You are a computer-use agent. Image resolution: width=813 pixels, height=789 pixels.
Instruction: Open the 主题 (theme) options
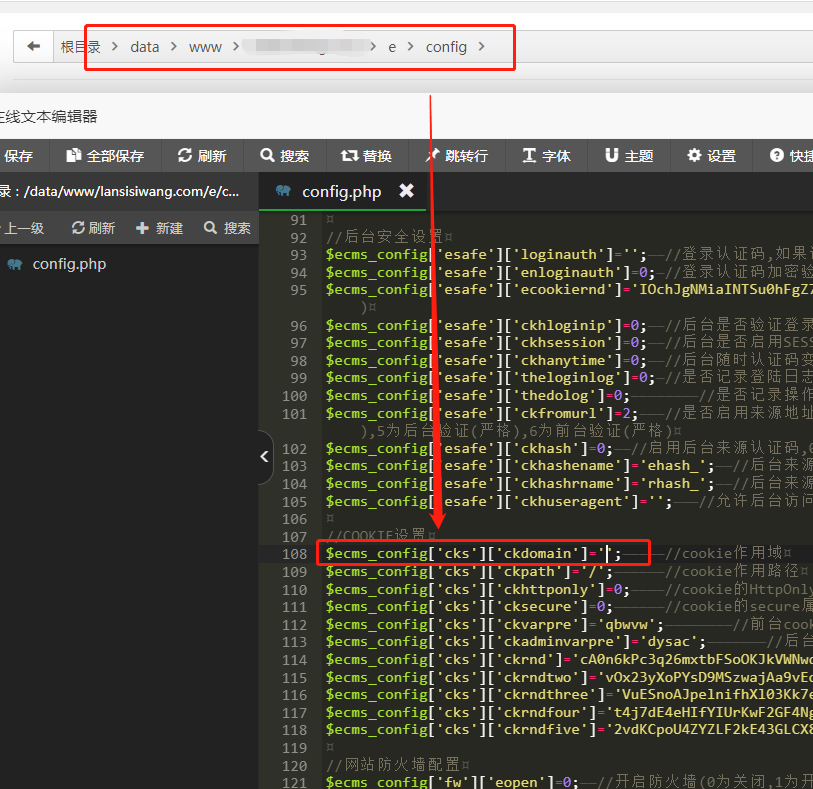[629, 156]
